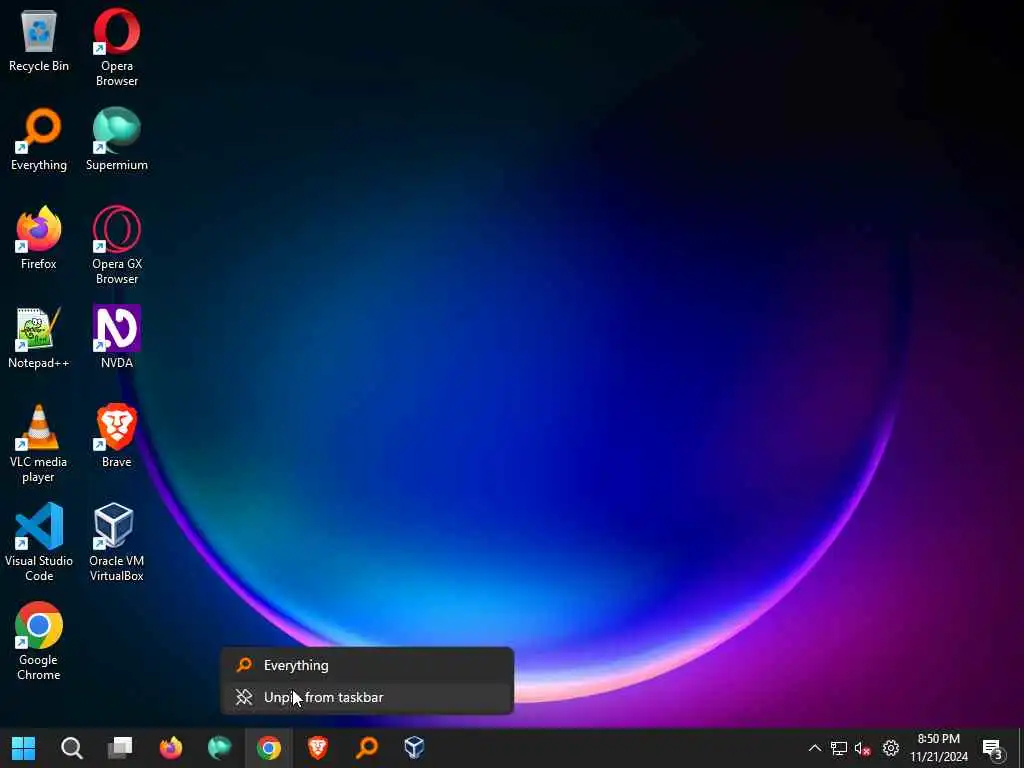Viewport: 1024px width, 768px height.
Task: Select the Firefox desktop shortcut
Action: [39, 238]
